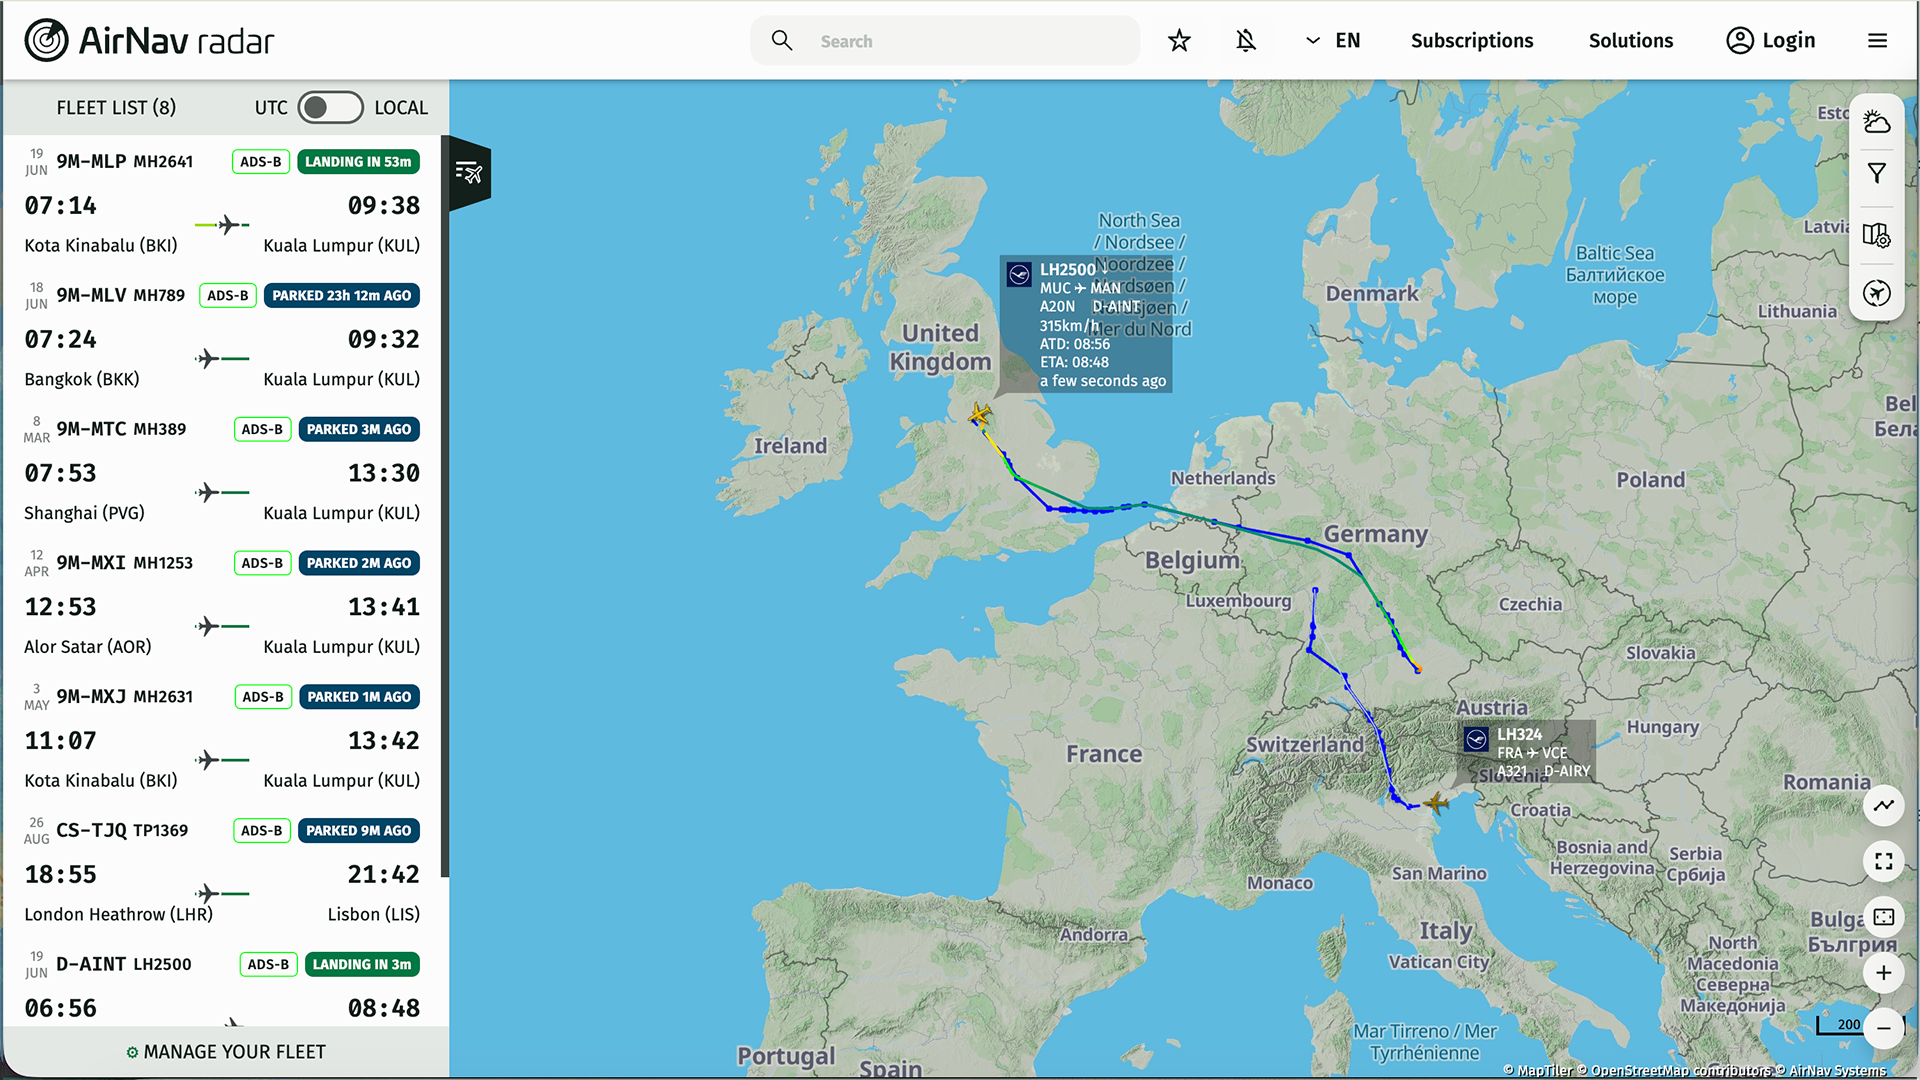The width and height of the screenshot is (1920, 1080).
Task: Open the weather layers icon
Action: 1877,122
